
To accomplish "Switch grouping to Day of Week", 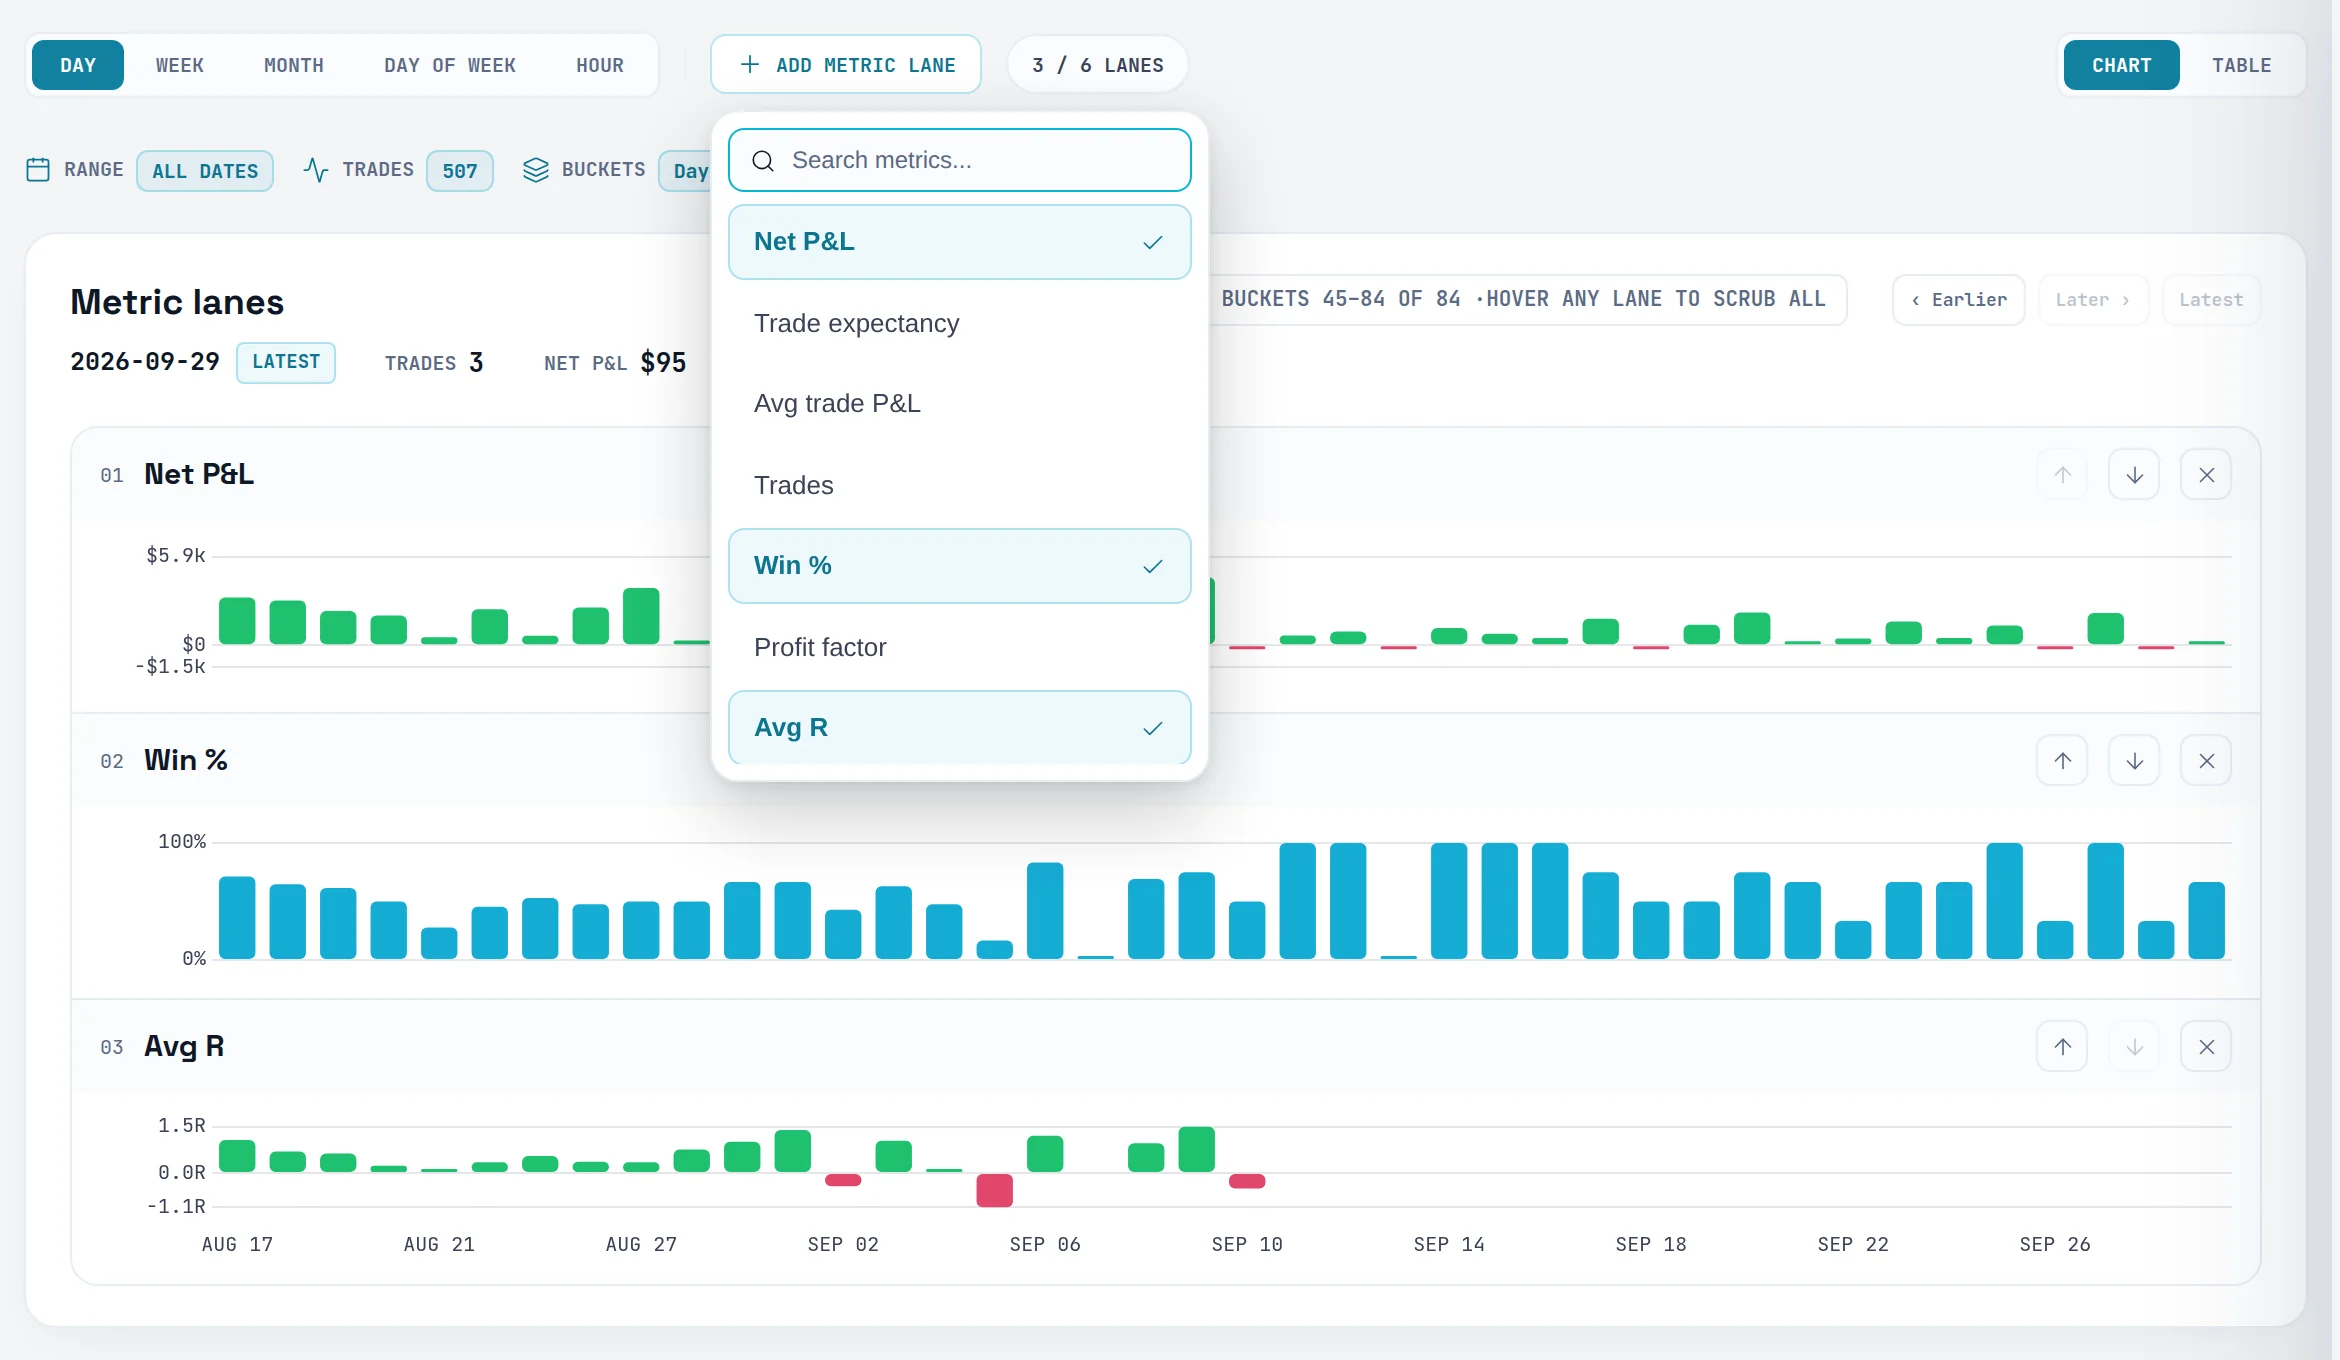I will pos(450,65).
